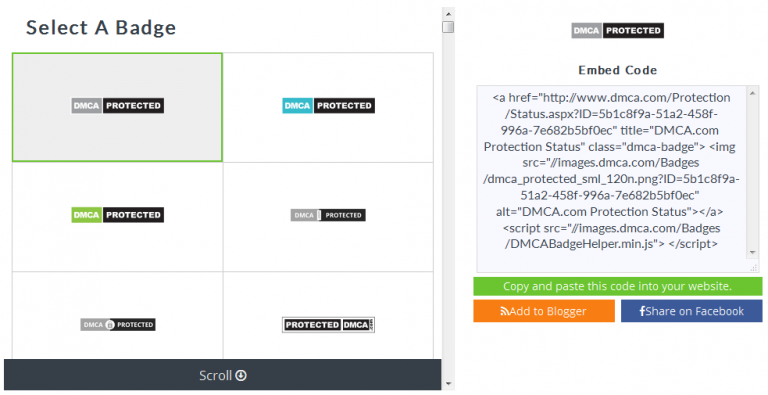This screenshot has height=395, width=768.
Task: Click the down-arrow icon next to Scroll
Action: [241, 375]
